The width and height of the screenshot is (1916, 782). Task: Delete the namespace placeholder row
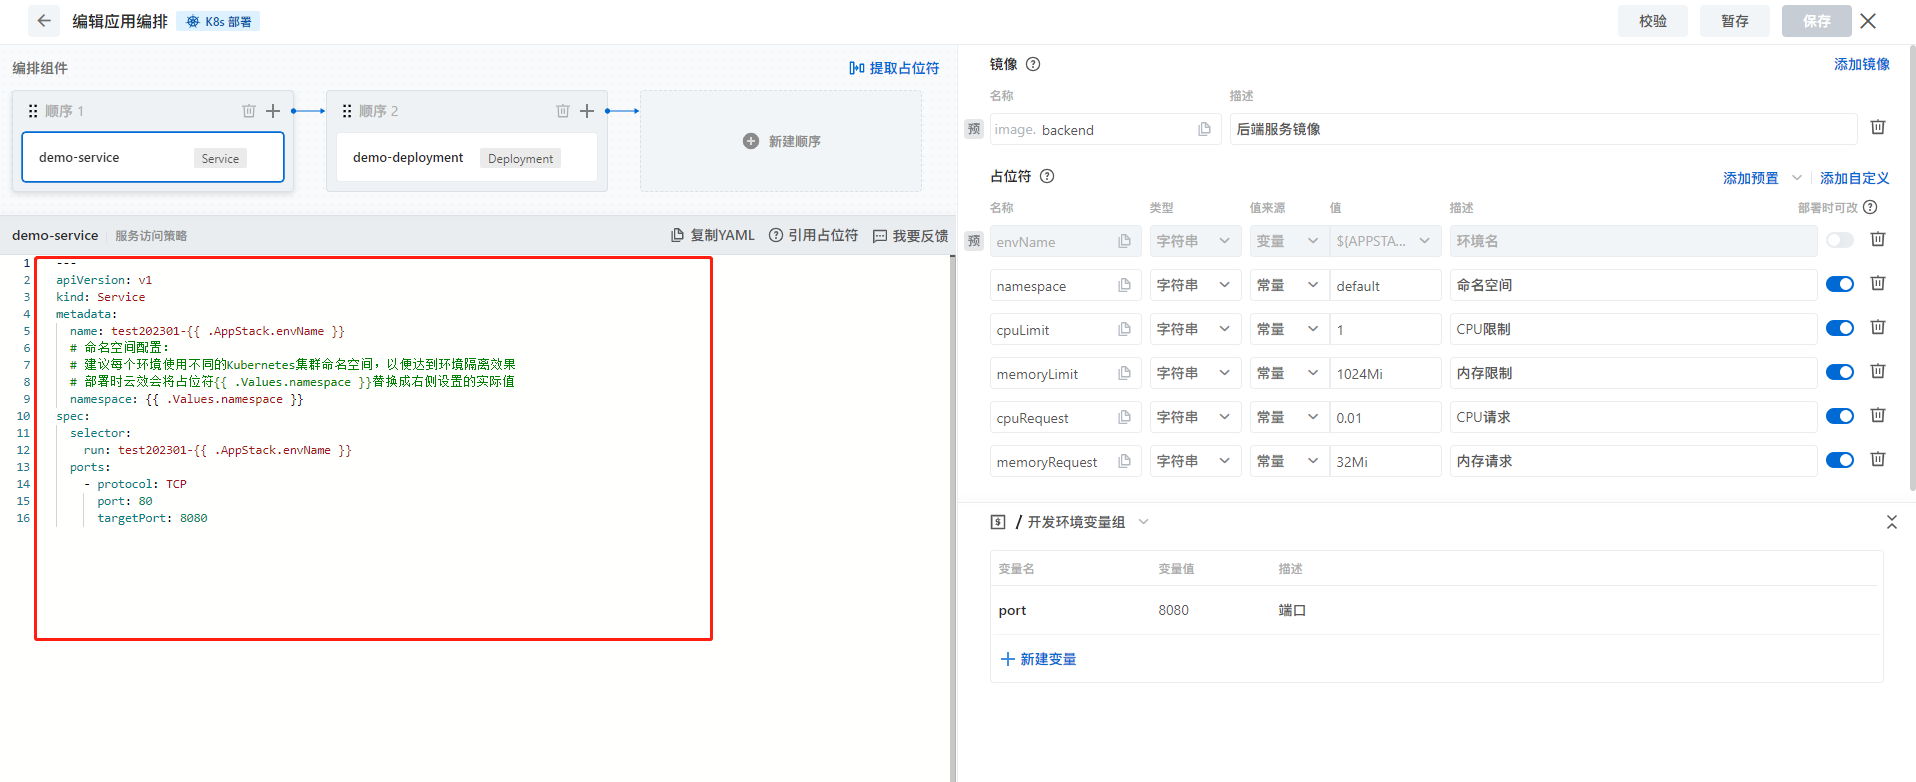(x=1878, y=283)
